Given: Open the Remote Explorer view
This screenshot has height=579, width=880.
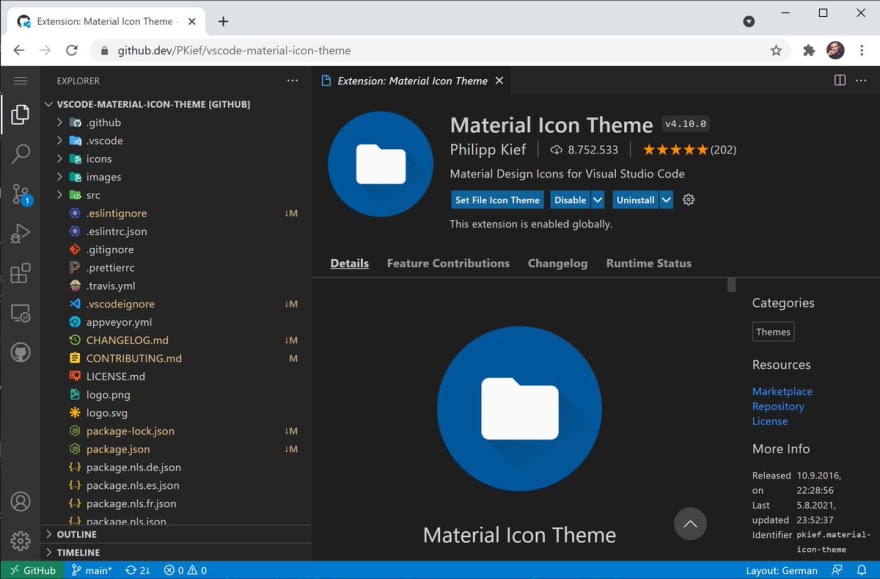Looking at the screenshot, I should click(20, 313).
